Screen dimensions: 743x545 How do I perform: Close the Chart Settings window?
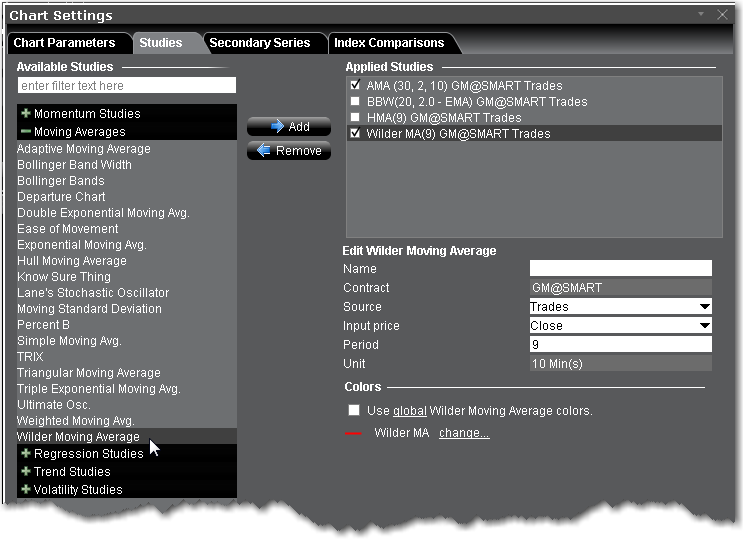pyautogui.click(x=722, y=15)
